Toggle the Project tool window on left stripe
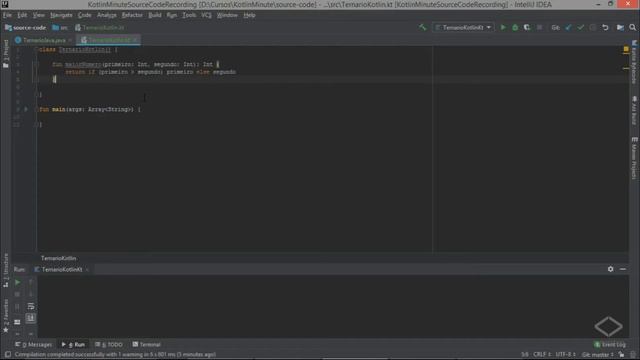 6,54
